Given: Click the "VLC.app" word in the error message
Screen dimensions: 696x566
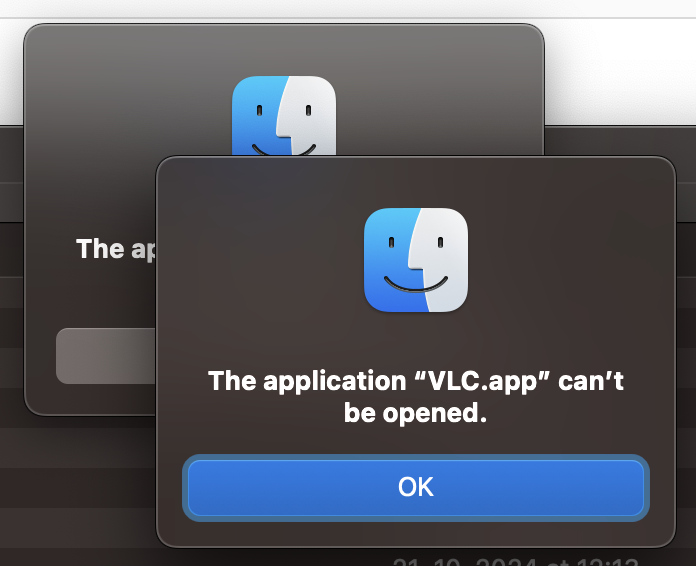Looking at the screenshot, I should click(x=482, y=381).
